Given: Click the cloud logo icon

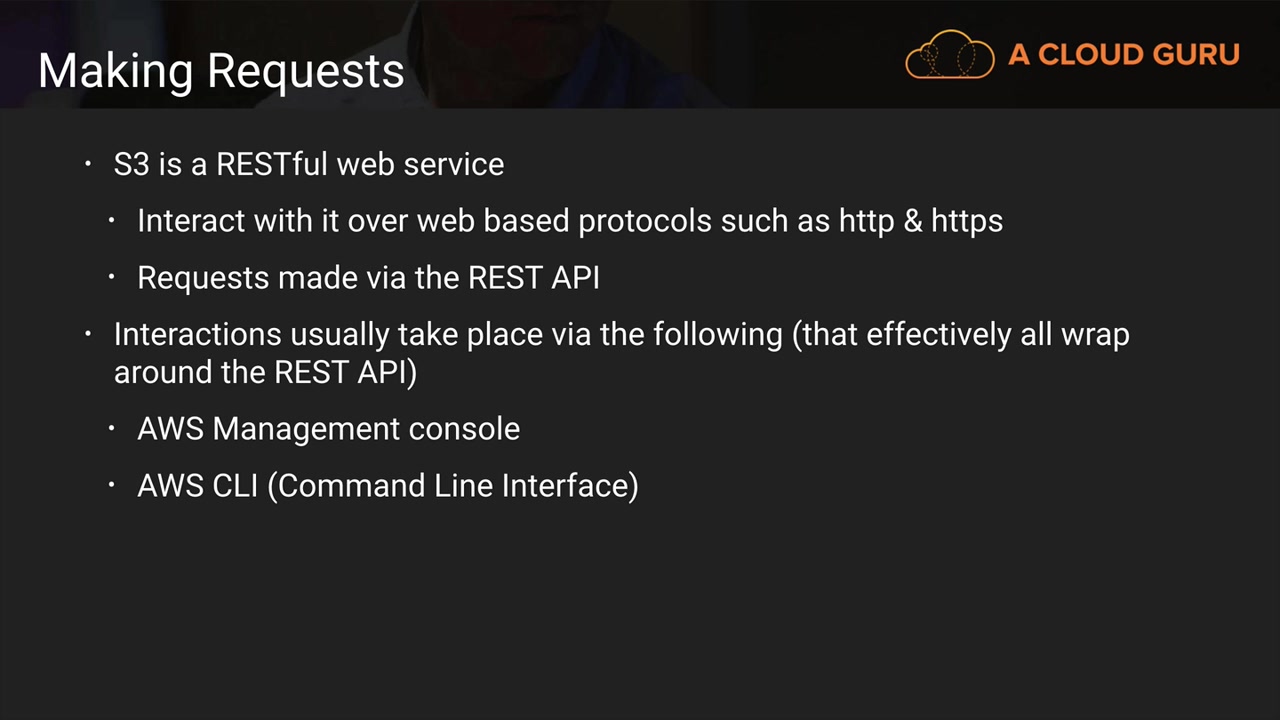Looking at the screenshot, I should [x=949, y=54].
